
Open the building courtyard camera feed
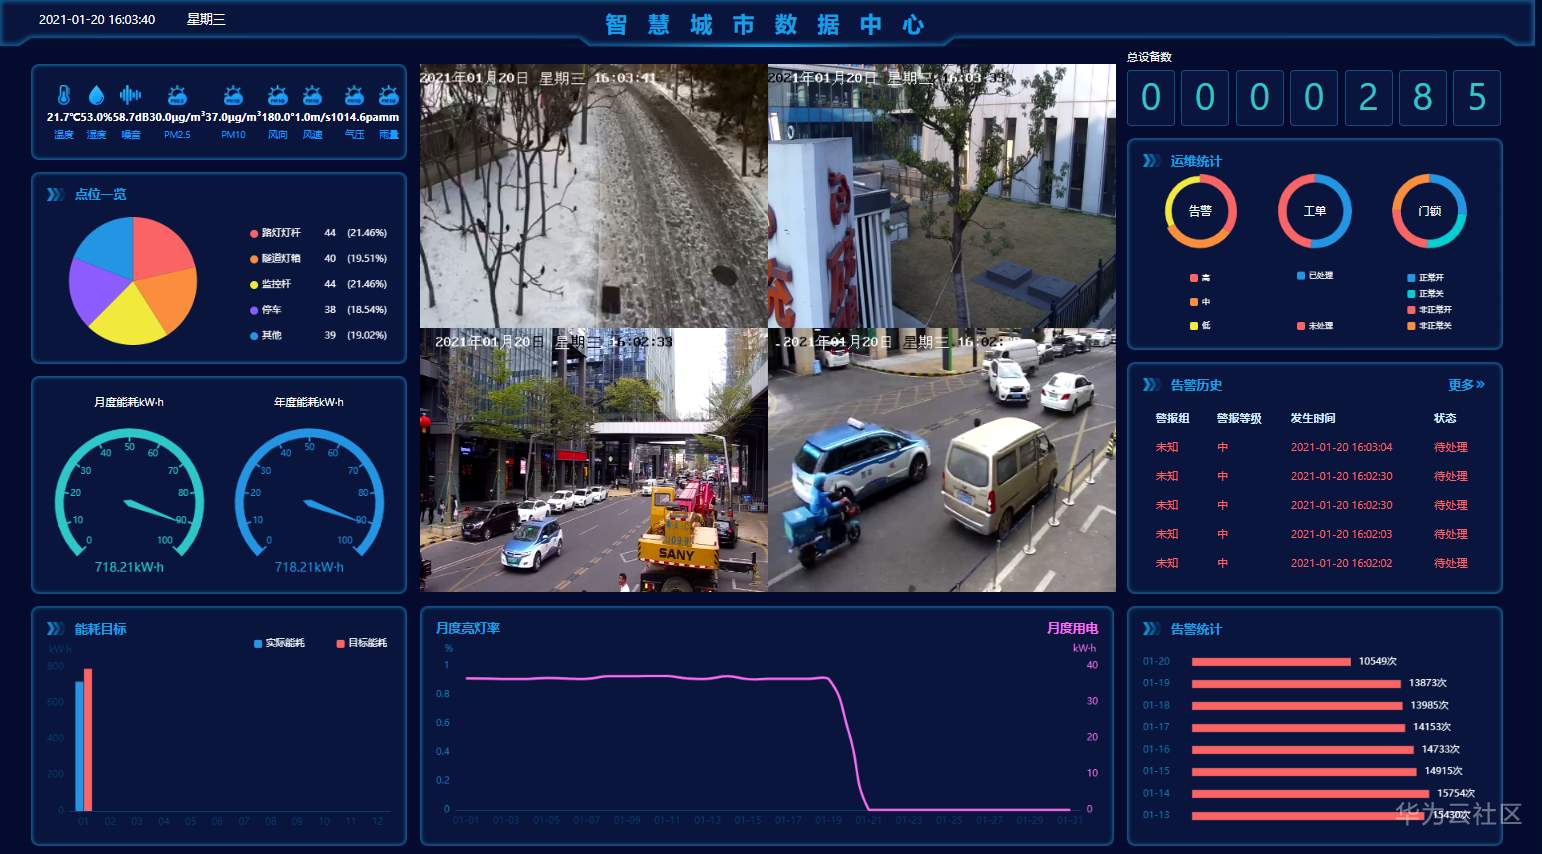coord(942,196)
